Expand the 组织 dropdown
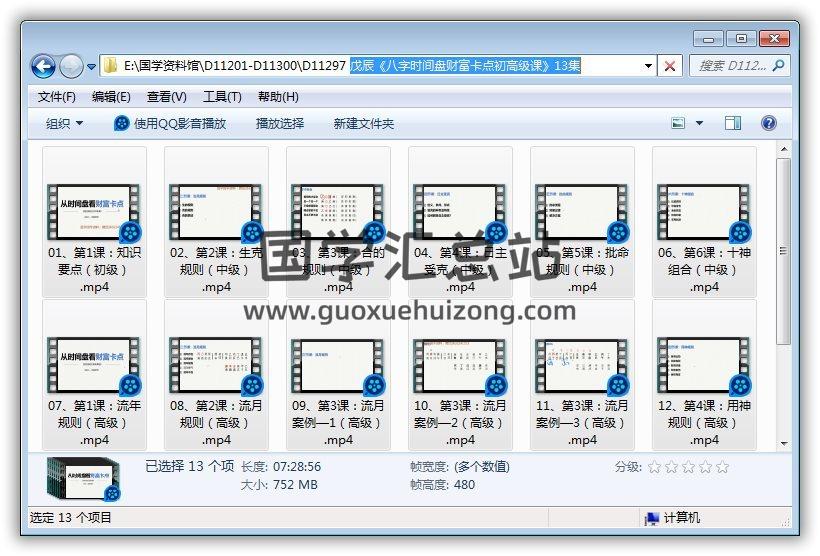The image size is (820, 556). [64, 124]
